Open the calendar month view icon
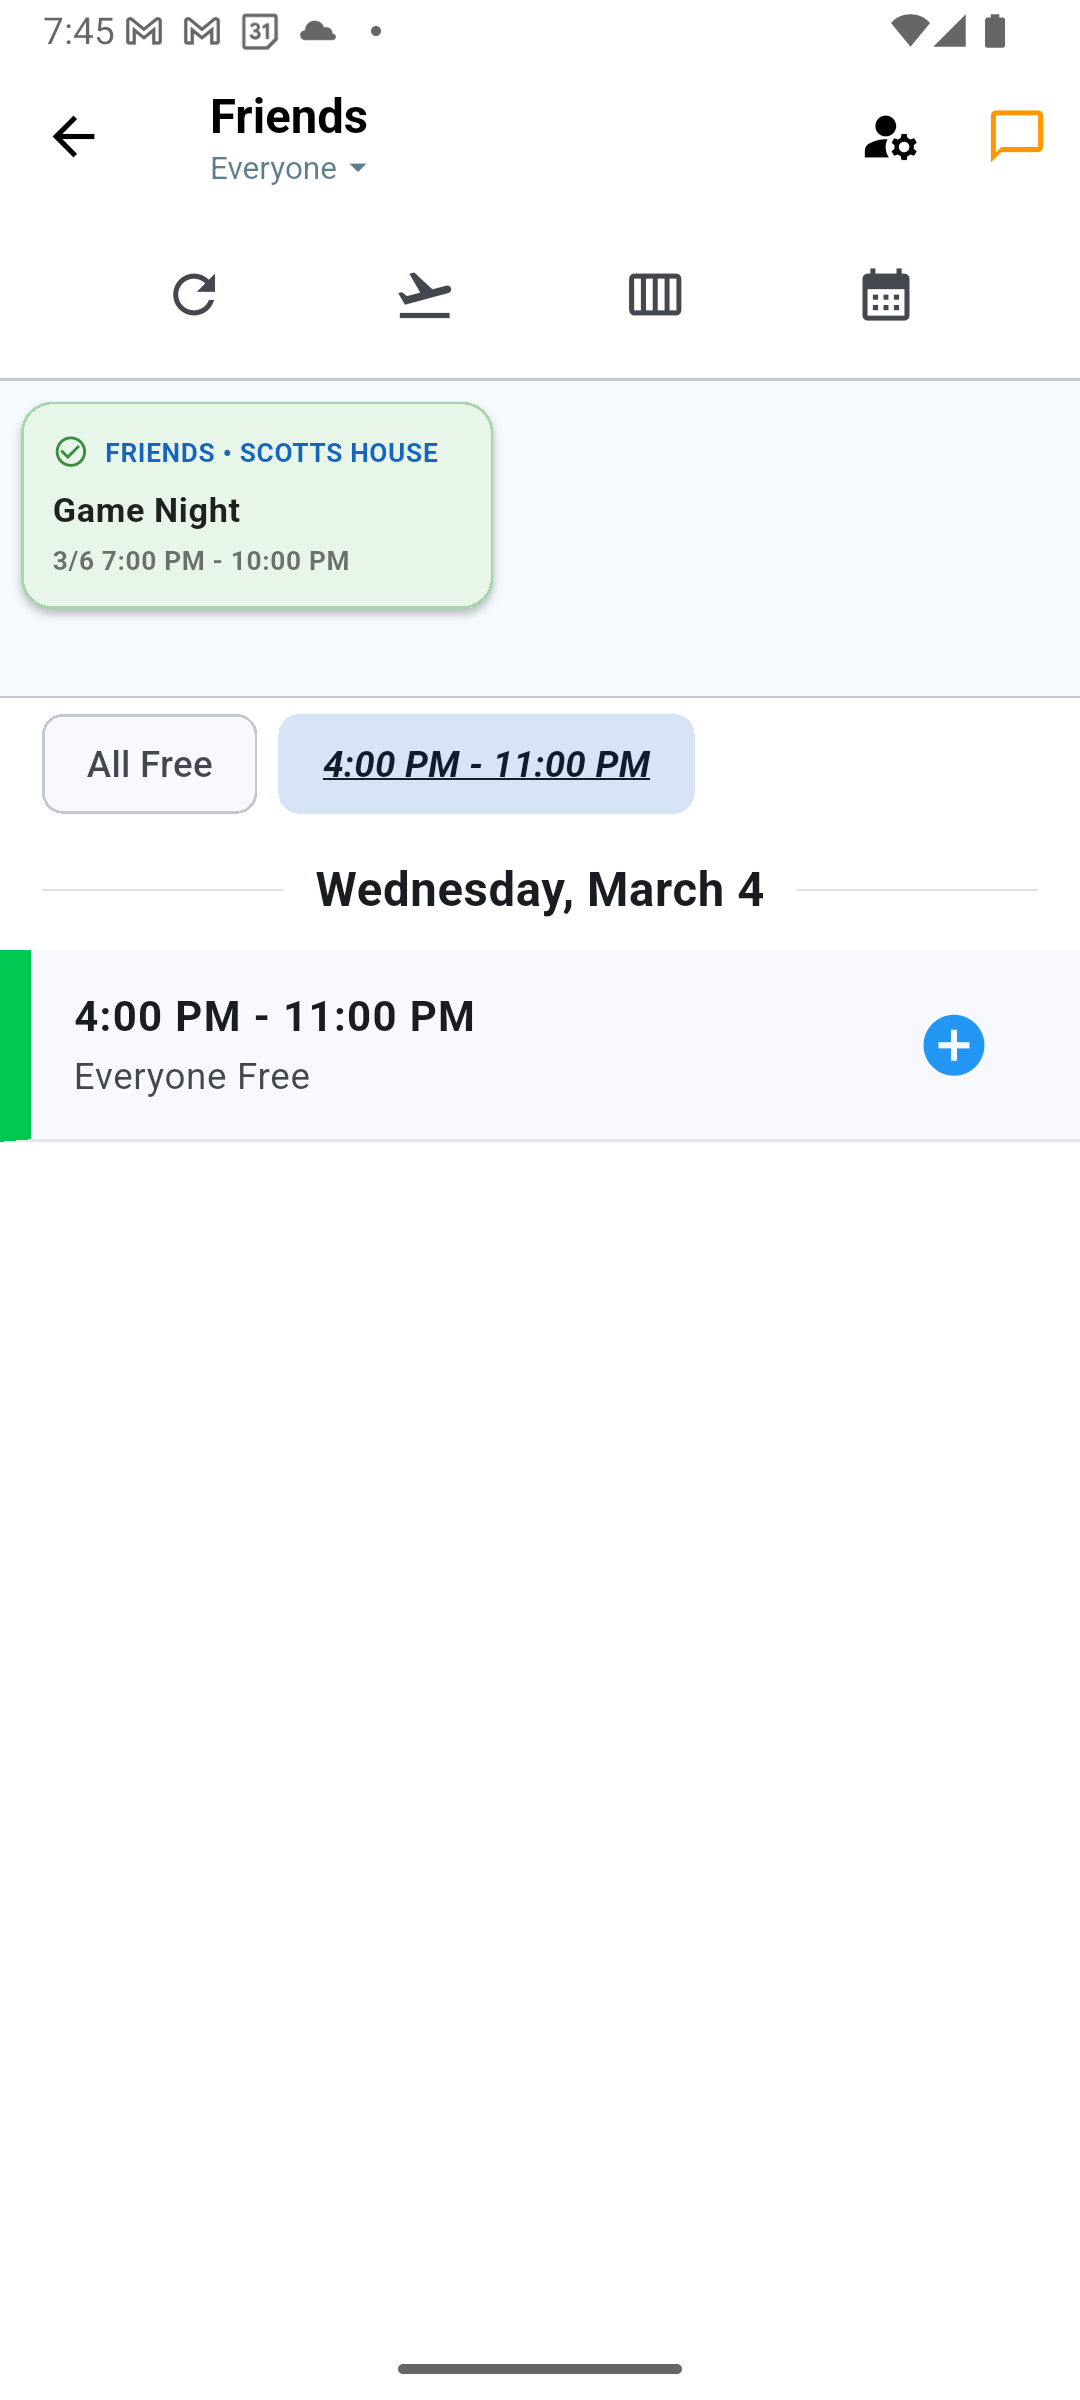 [x=885, y=295]
